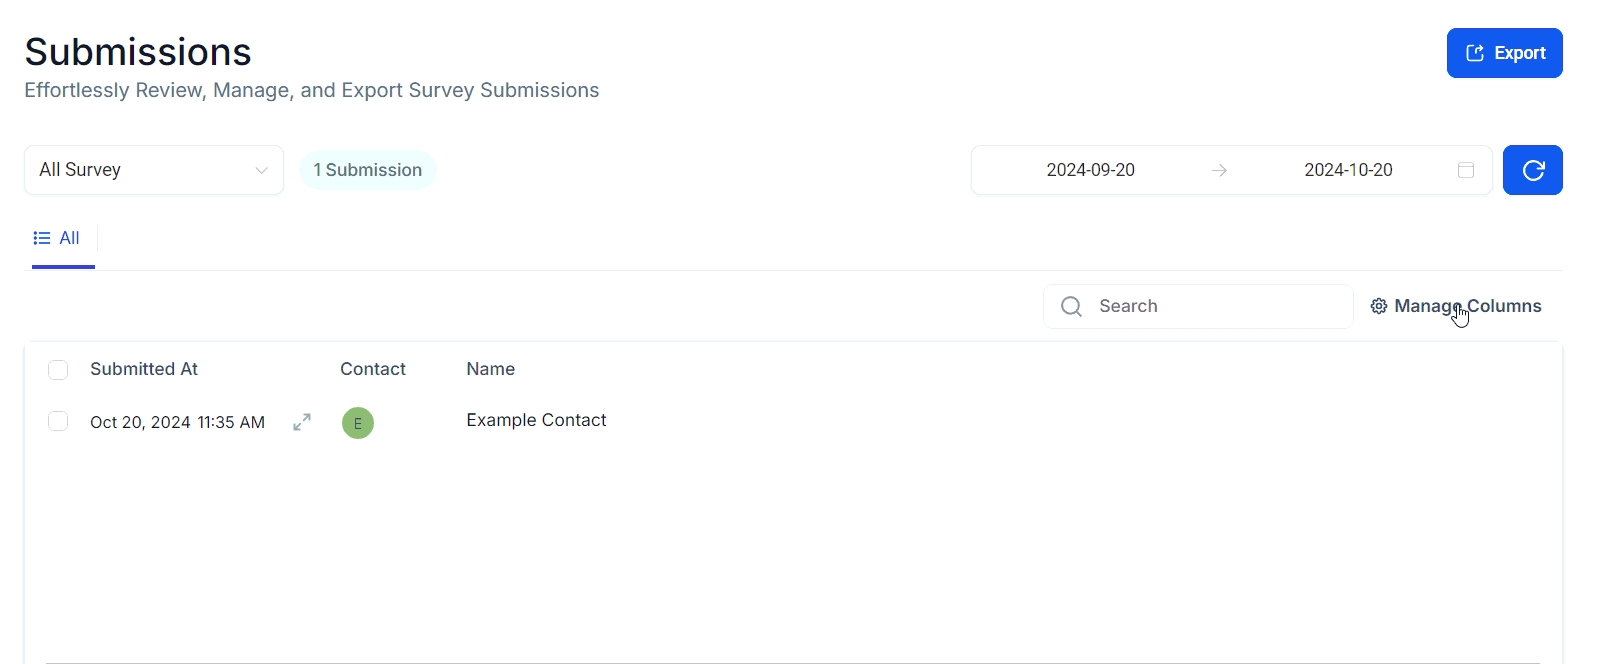Click the export arrow icon
The image size is (1604, 664).
[x=1474, y=53]
